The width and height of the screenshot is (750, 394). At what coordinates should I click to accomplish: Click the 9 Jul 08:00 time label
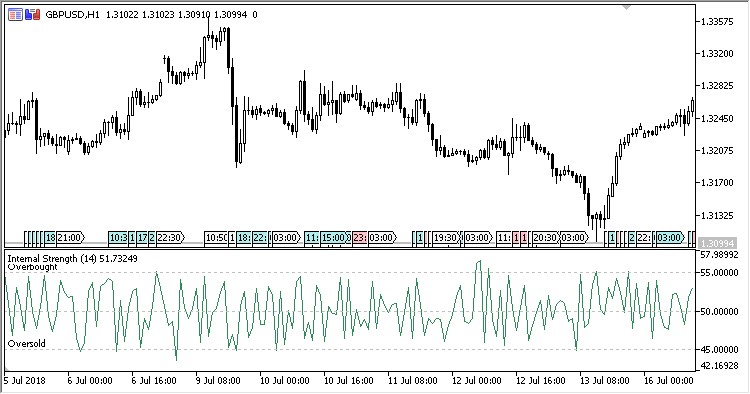[218, 381]
